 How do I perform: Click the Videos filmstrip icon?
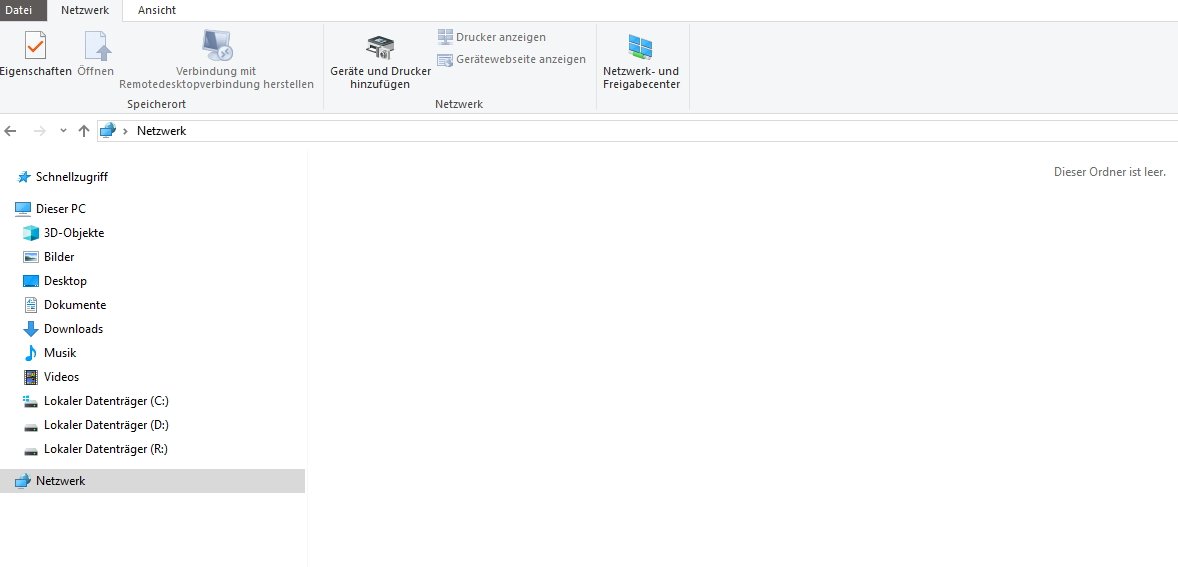(31, 377)
